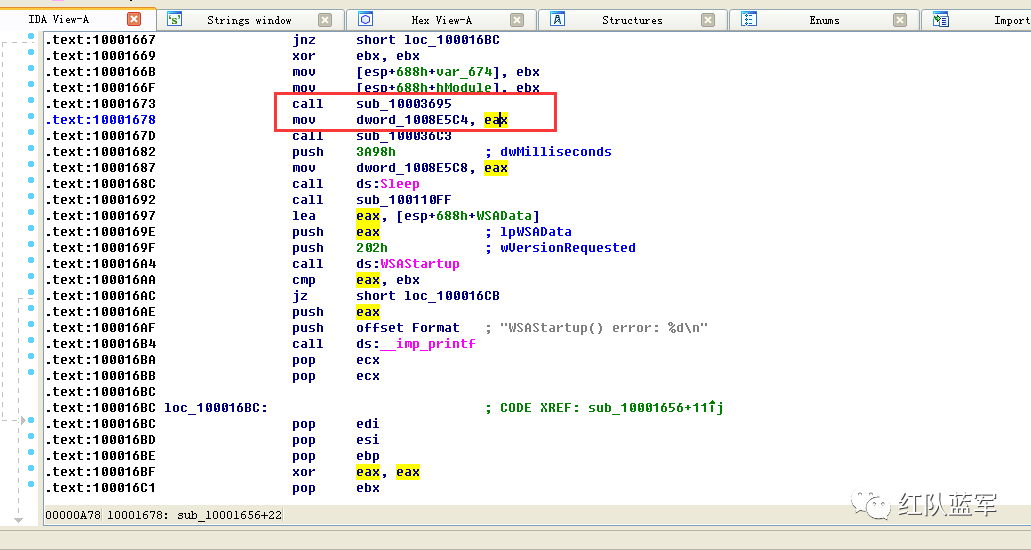Click loc_100016BC operand in jnz line
Viewport: 1031px width, 550px height.
click(452, 39)
